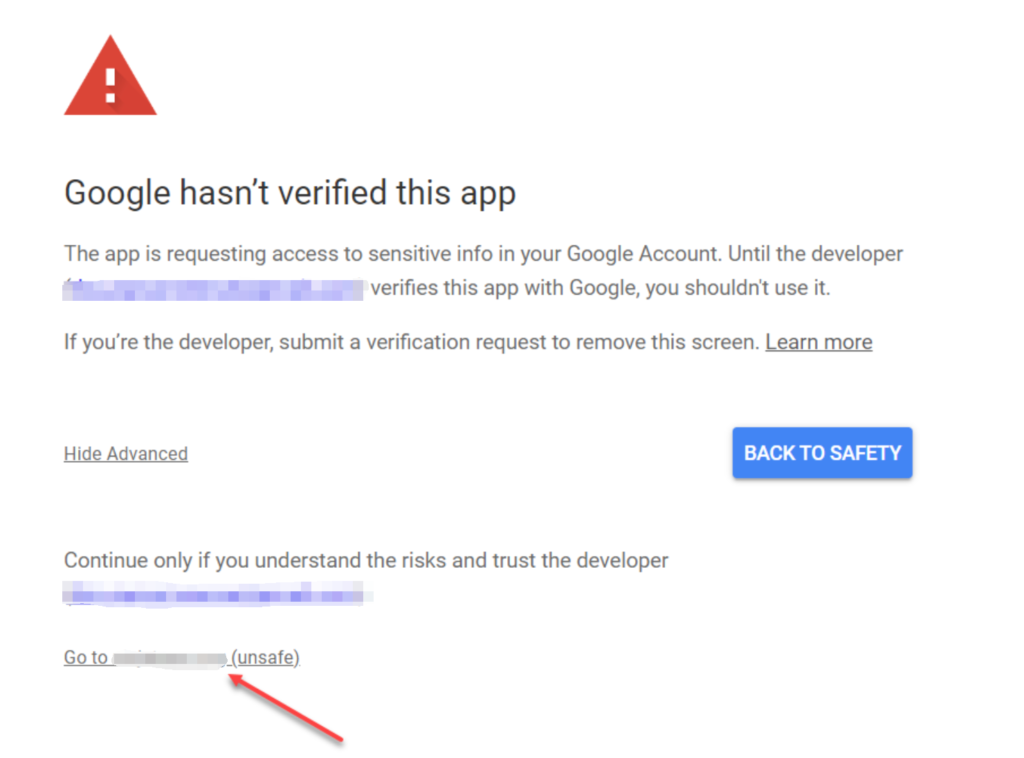Click the words Google Account in the paragraph

coord(642,253)
